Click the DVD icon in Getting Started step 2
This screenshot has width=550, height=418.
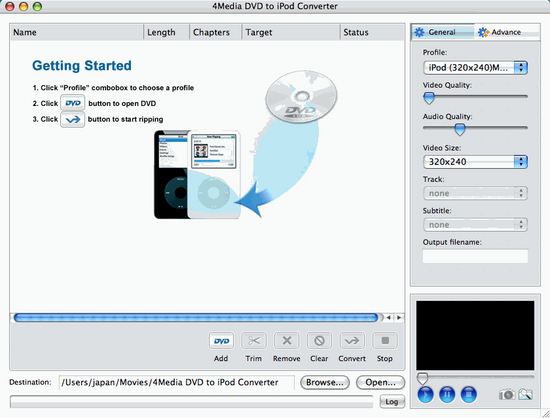pos(73,103)
